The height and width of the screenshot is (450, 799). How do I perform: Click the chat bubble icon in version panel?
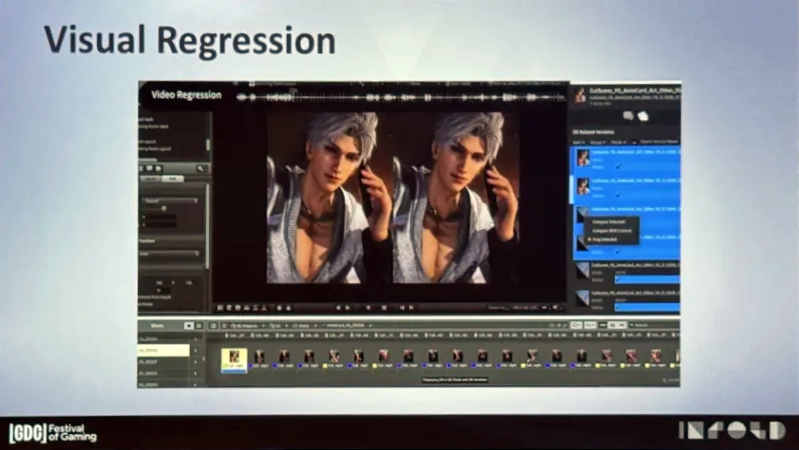(x=627, y=116)
